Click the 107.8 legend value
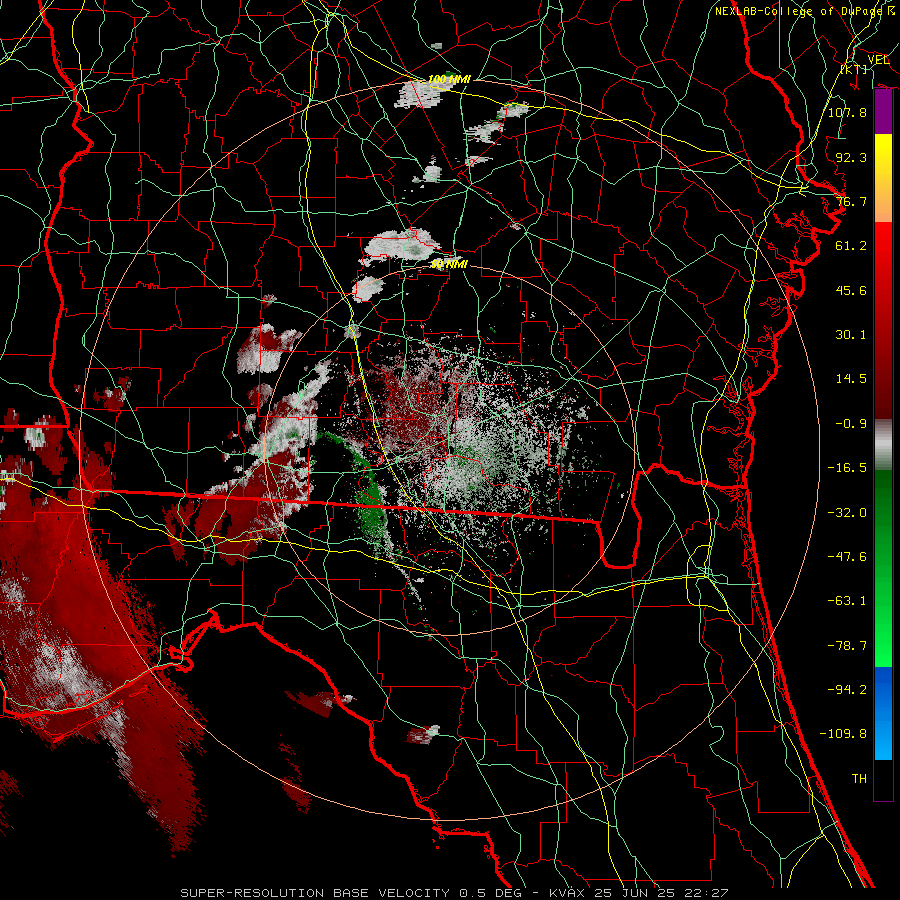 click(847, 112)
